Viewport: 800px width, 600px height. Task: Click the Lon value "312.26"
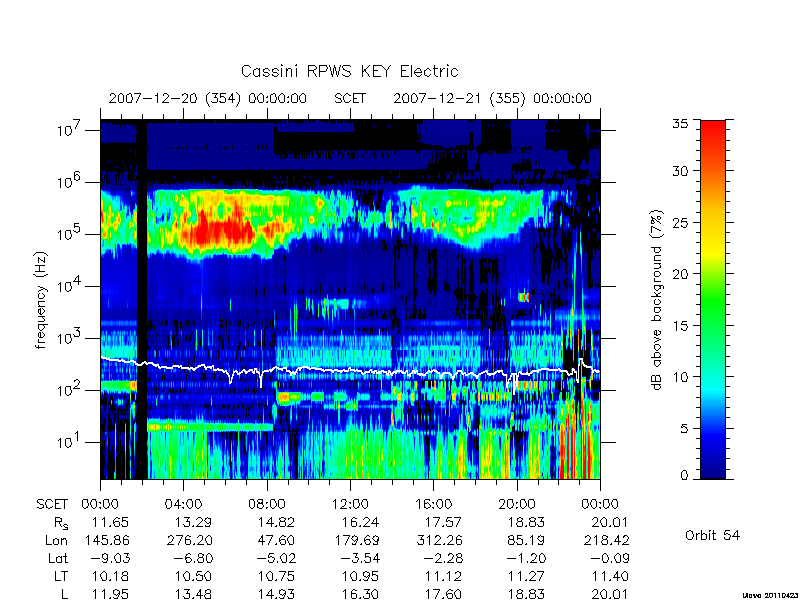tap(439, 540)
